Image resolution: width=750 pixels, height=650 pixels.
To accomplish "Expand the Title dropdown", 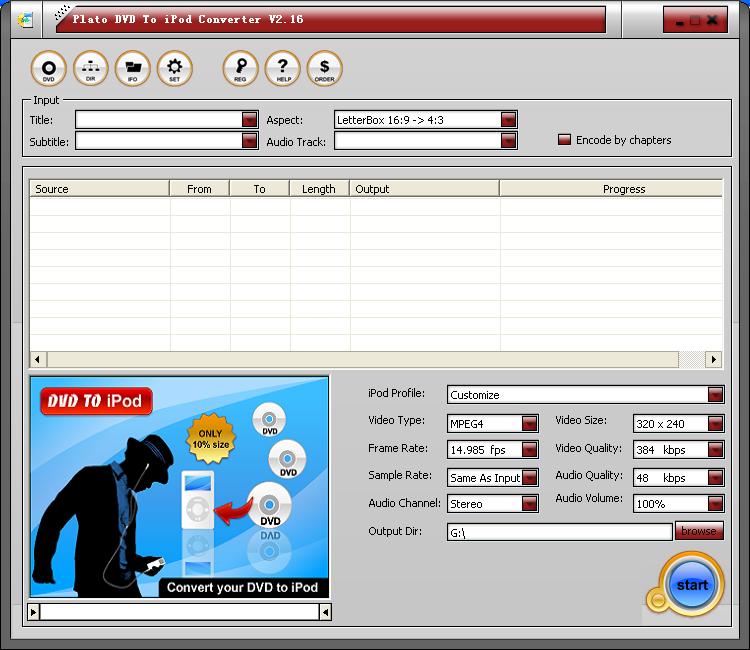I will [250, 119].
